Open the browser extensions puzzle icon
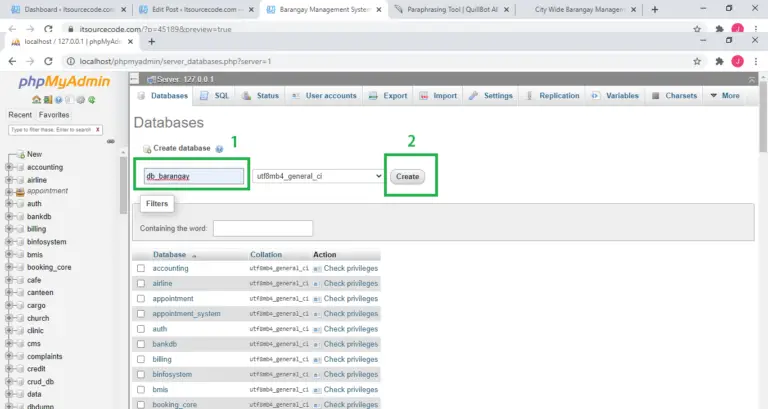The width and height of the screenshot is (768, 409). 718,61
